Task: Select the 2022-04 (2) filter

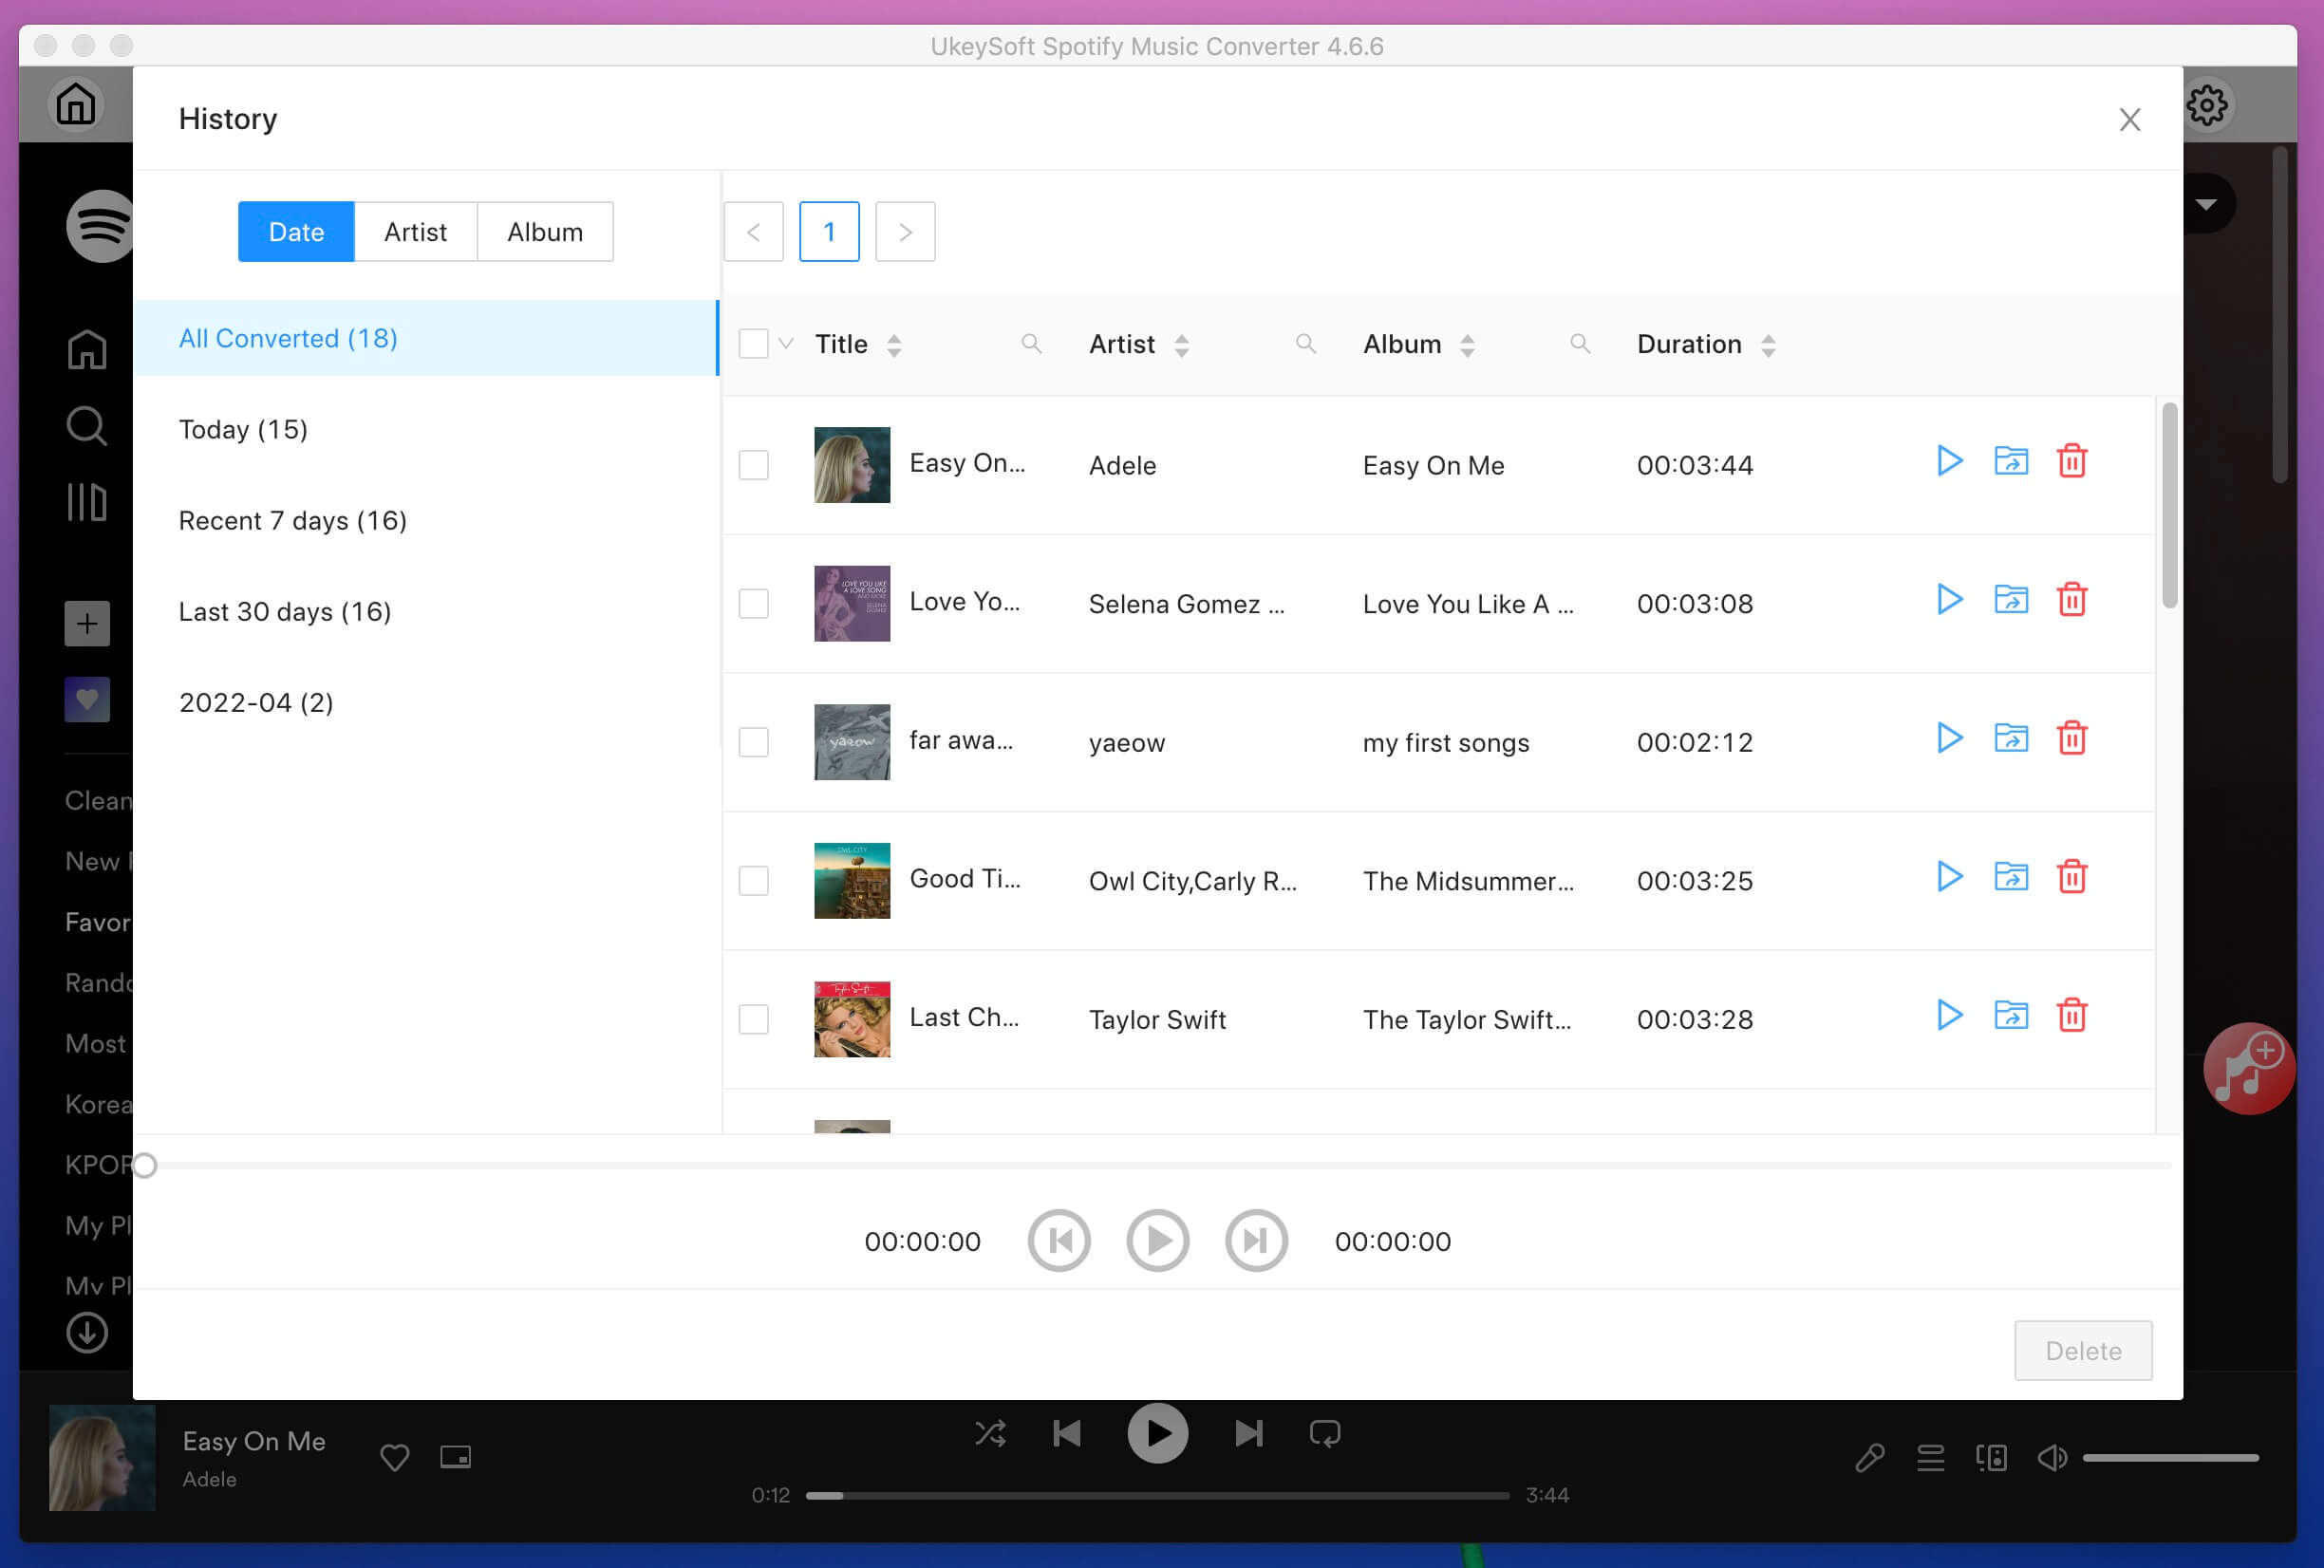Action: tap(426, 702)
